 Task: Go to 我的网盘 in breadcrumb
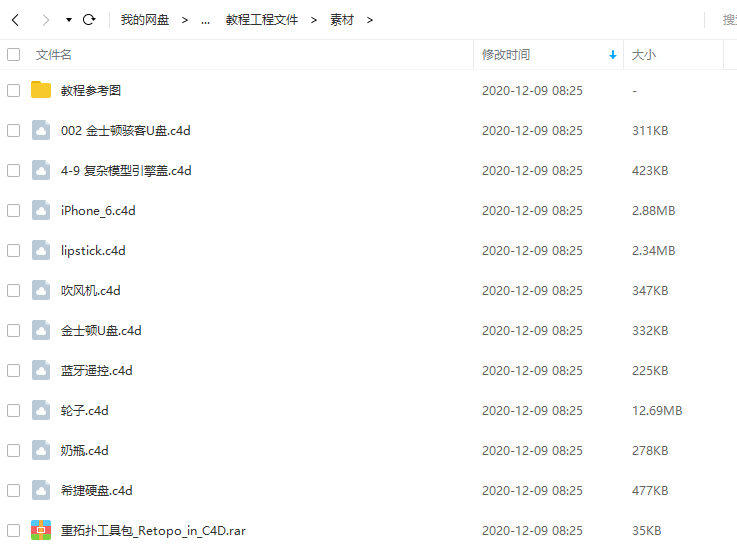(145, 20)
